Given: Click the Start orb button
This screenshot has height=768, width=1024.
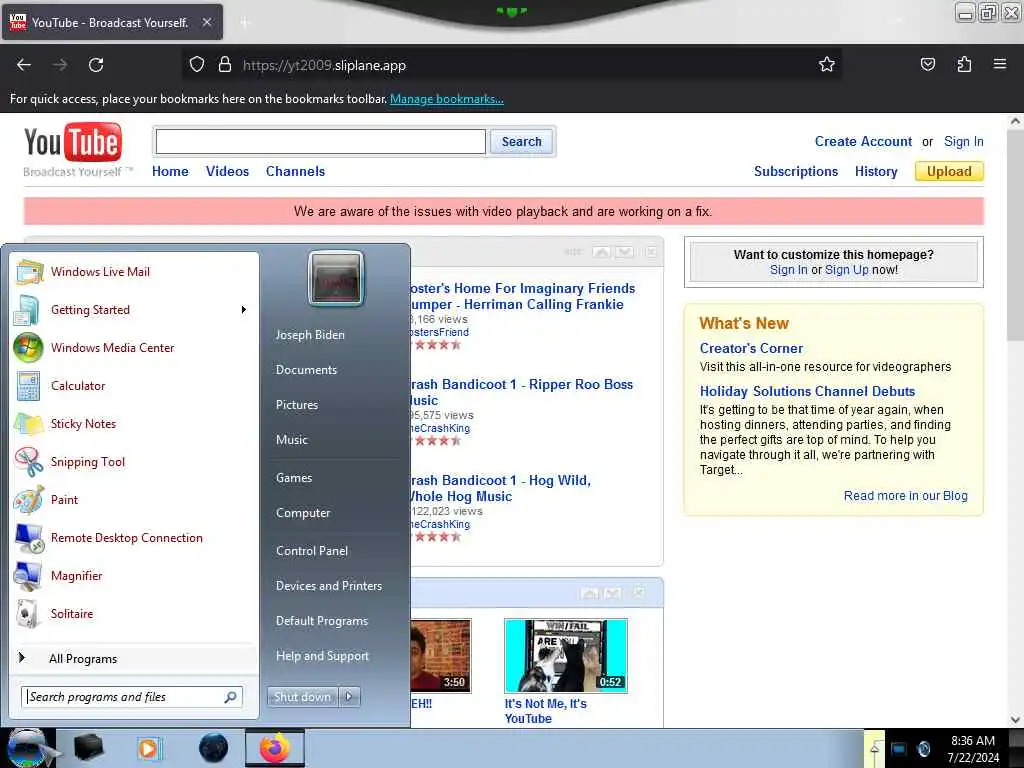Looking at the screenshot, I should click(x=27, y=748).
